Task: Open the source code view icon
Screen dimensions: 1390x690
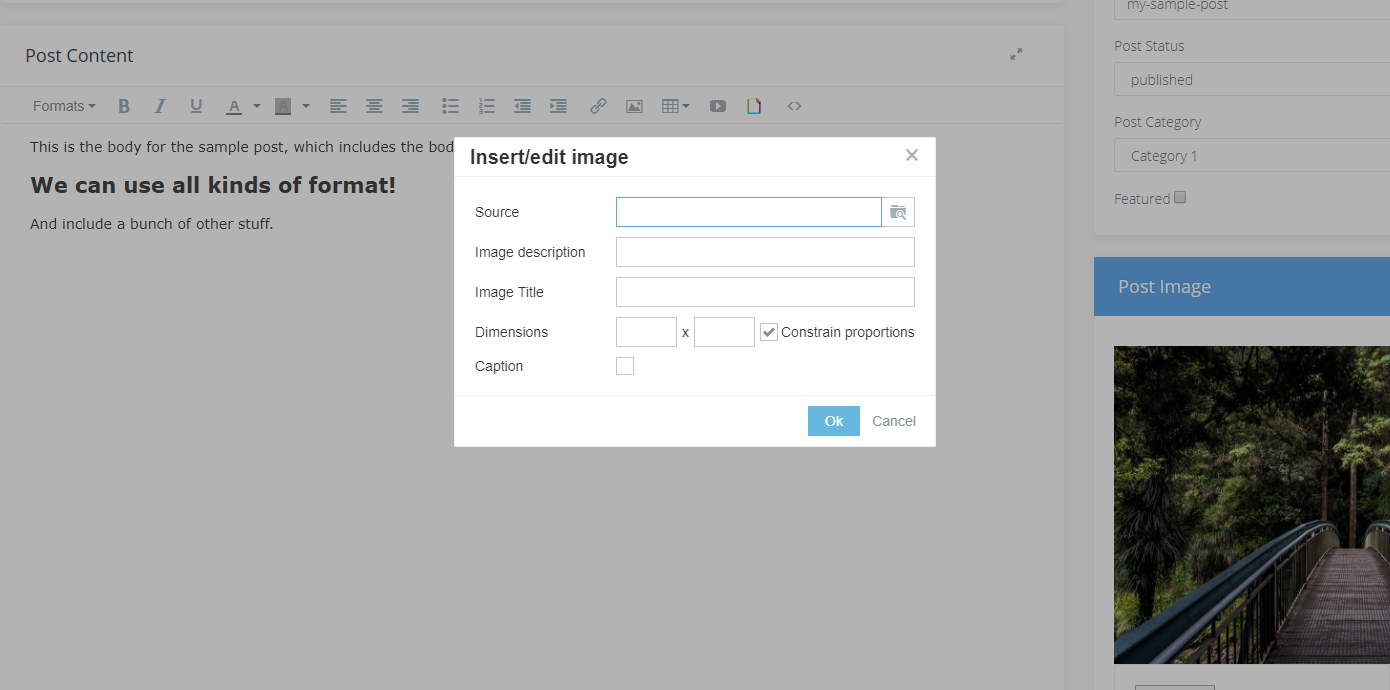Action: (x=794, y=106)
